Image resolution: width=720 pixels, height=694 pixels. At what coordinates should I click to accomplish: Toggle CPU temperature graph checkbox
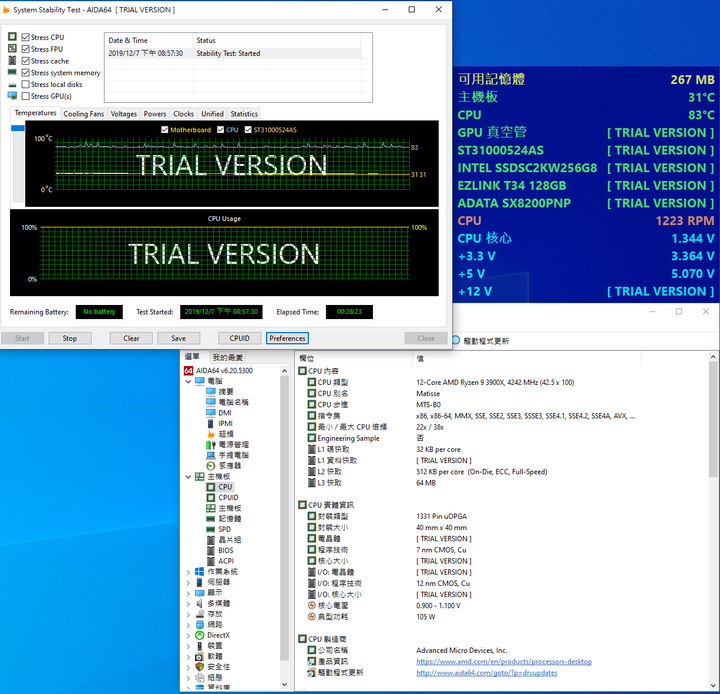pyautogui.click(x=220, y=130)
